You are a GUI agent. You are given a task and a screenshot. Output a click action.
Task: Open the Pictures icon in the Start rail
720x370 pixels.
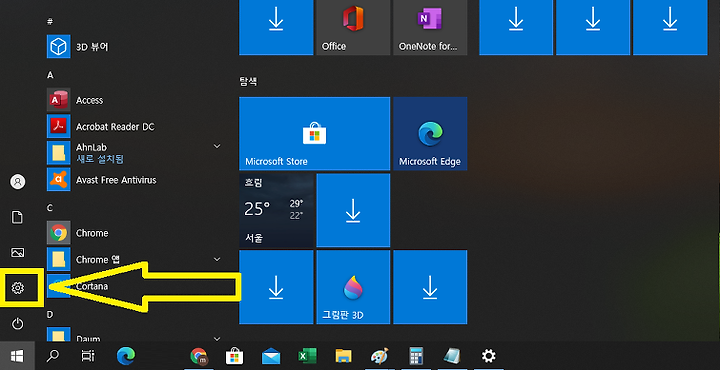pos(17,252)
